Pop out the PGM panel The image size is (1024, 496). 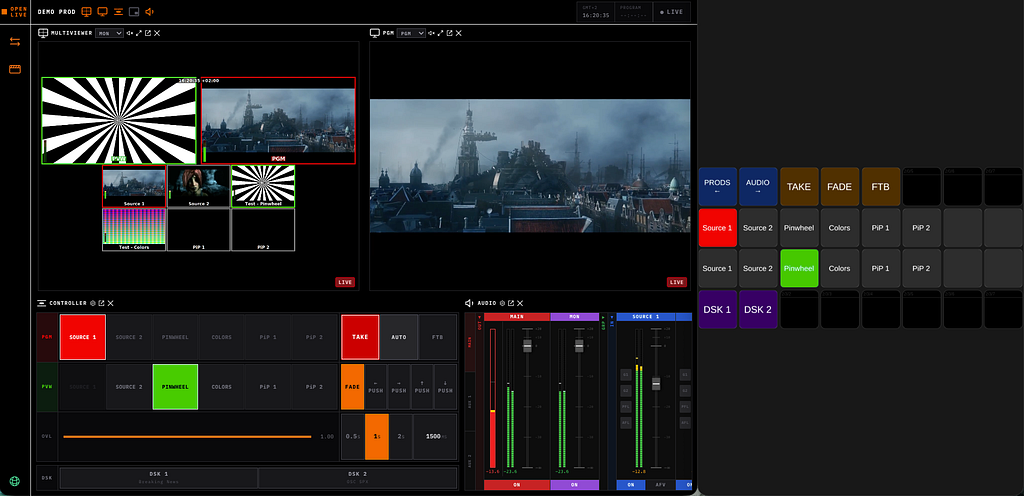[450, 33]
